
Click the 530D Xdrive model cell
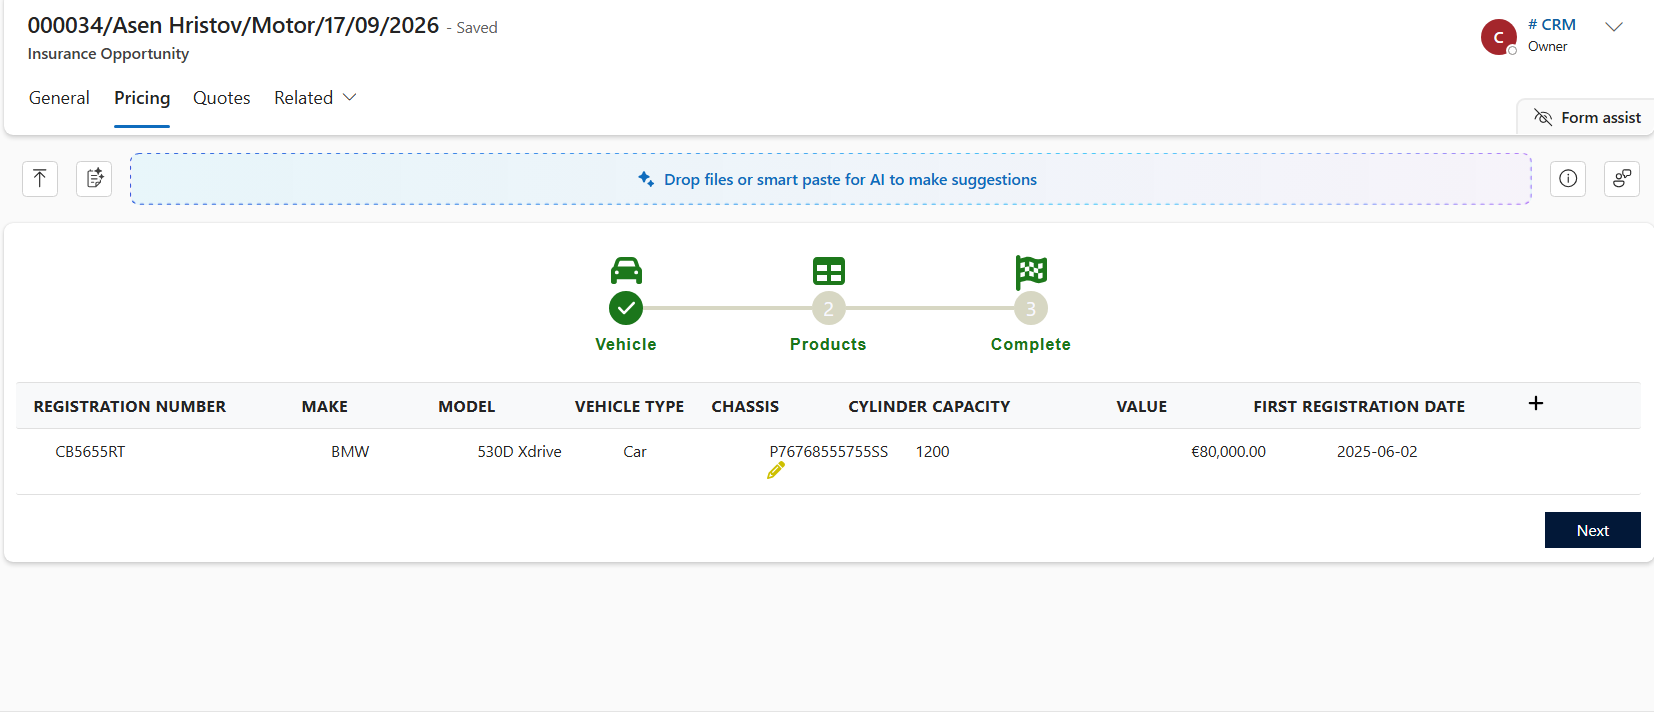(x=519, y=452)
